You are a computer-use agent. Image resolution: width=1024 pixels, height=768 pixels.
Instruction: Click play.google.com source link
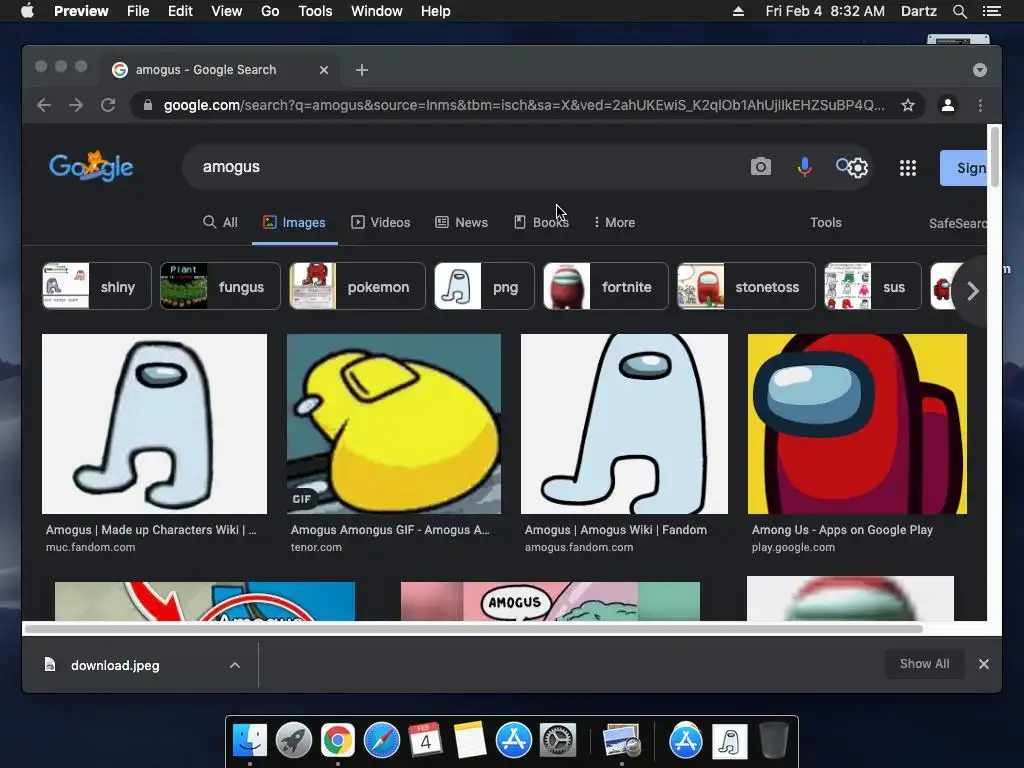793,547
